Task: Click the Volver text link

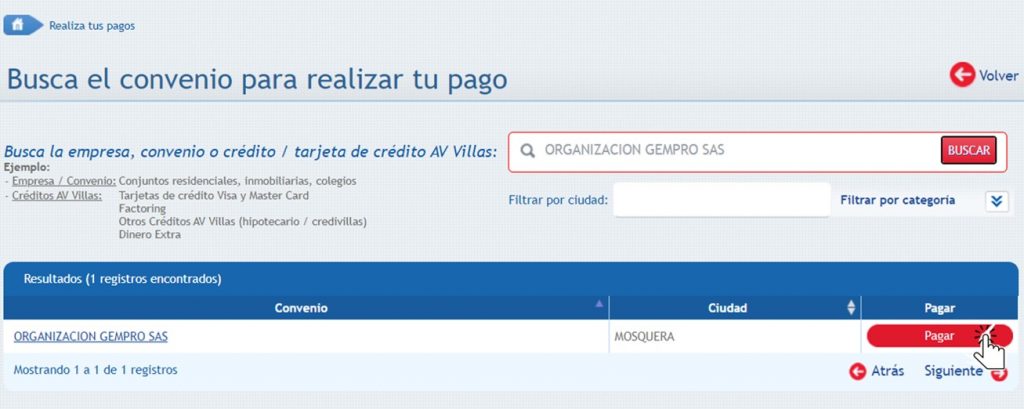Action: (998, 75)
